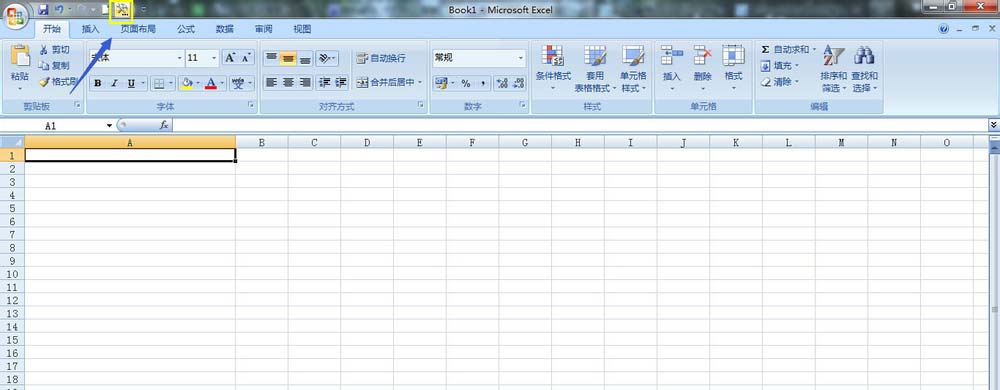Open the Name Box dropdown arrow
The height and width of the screenshot is (390, 1000).
[x=110, y=126]
